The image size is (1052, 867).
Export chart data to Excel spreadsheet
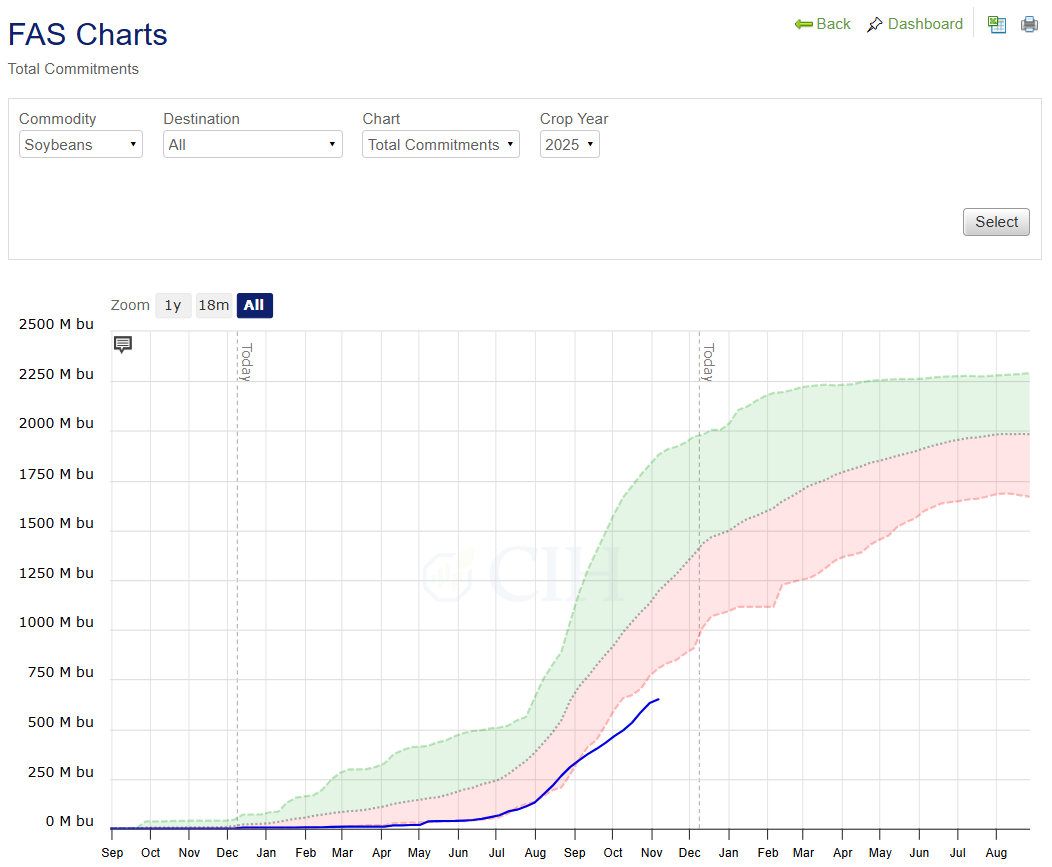pyautogui.click(x=996, y=24)
